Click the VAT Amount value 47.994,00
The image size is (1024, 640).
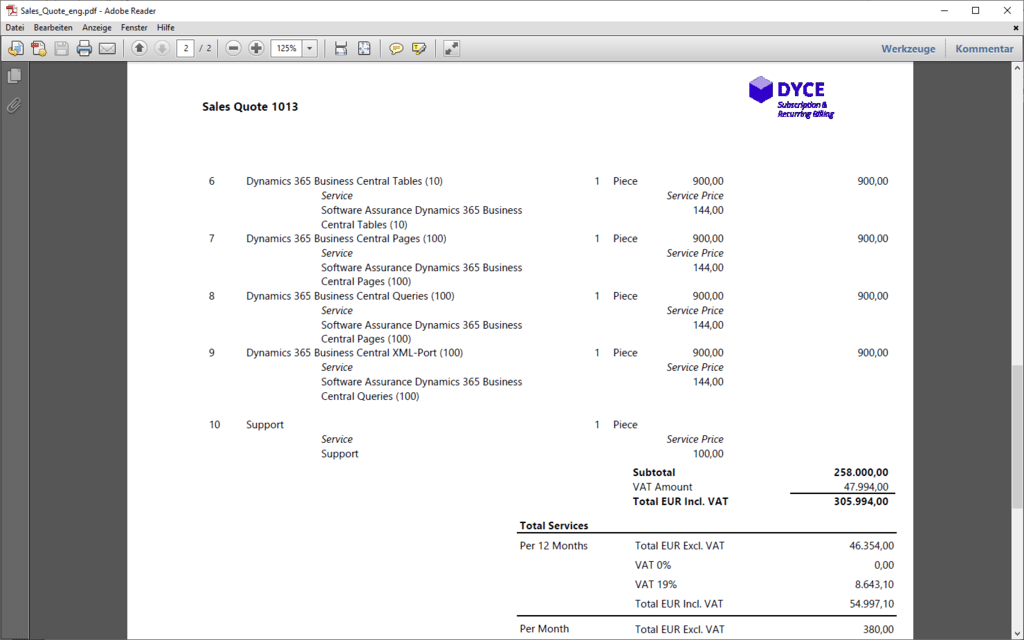pos(865,487)
